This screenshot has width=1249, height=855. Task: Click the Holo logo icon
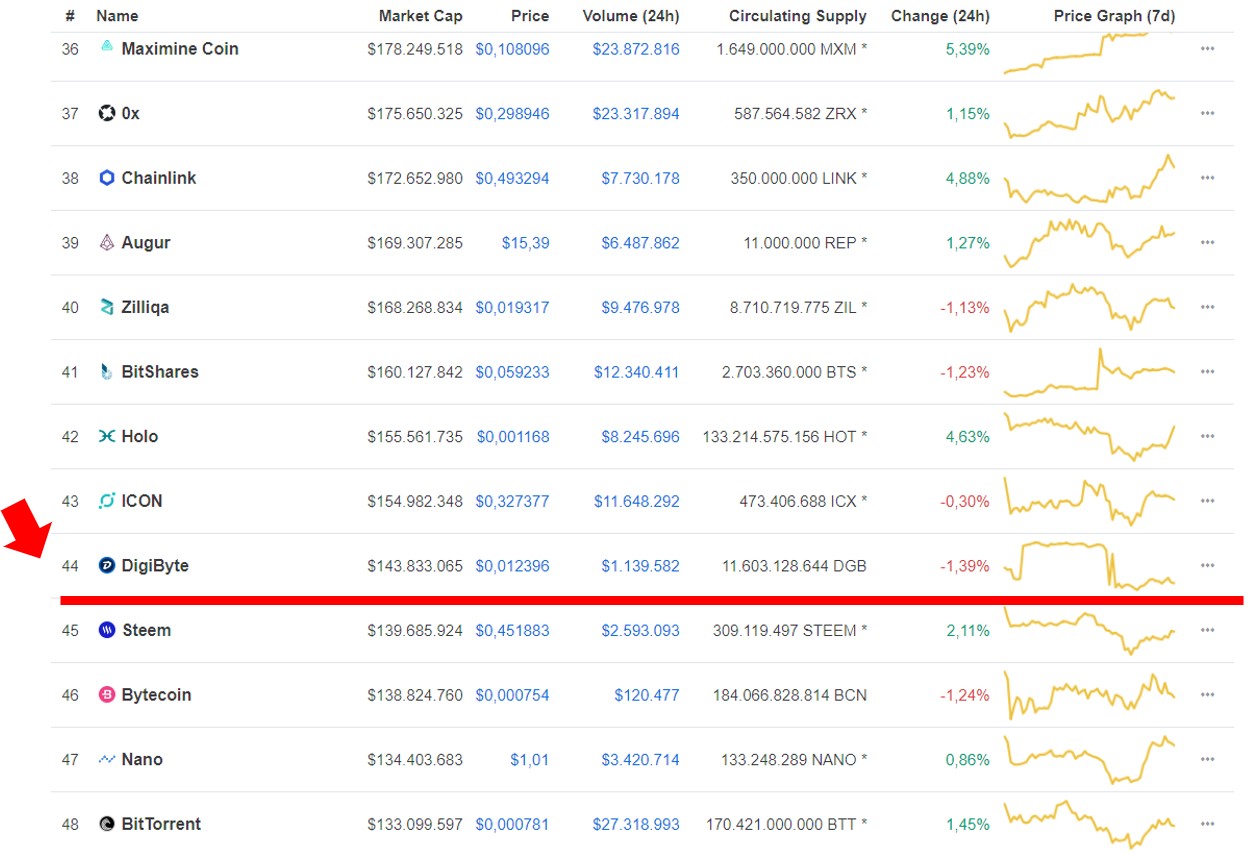click(107, 436)
